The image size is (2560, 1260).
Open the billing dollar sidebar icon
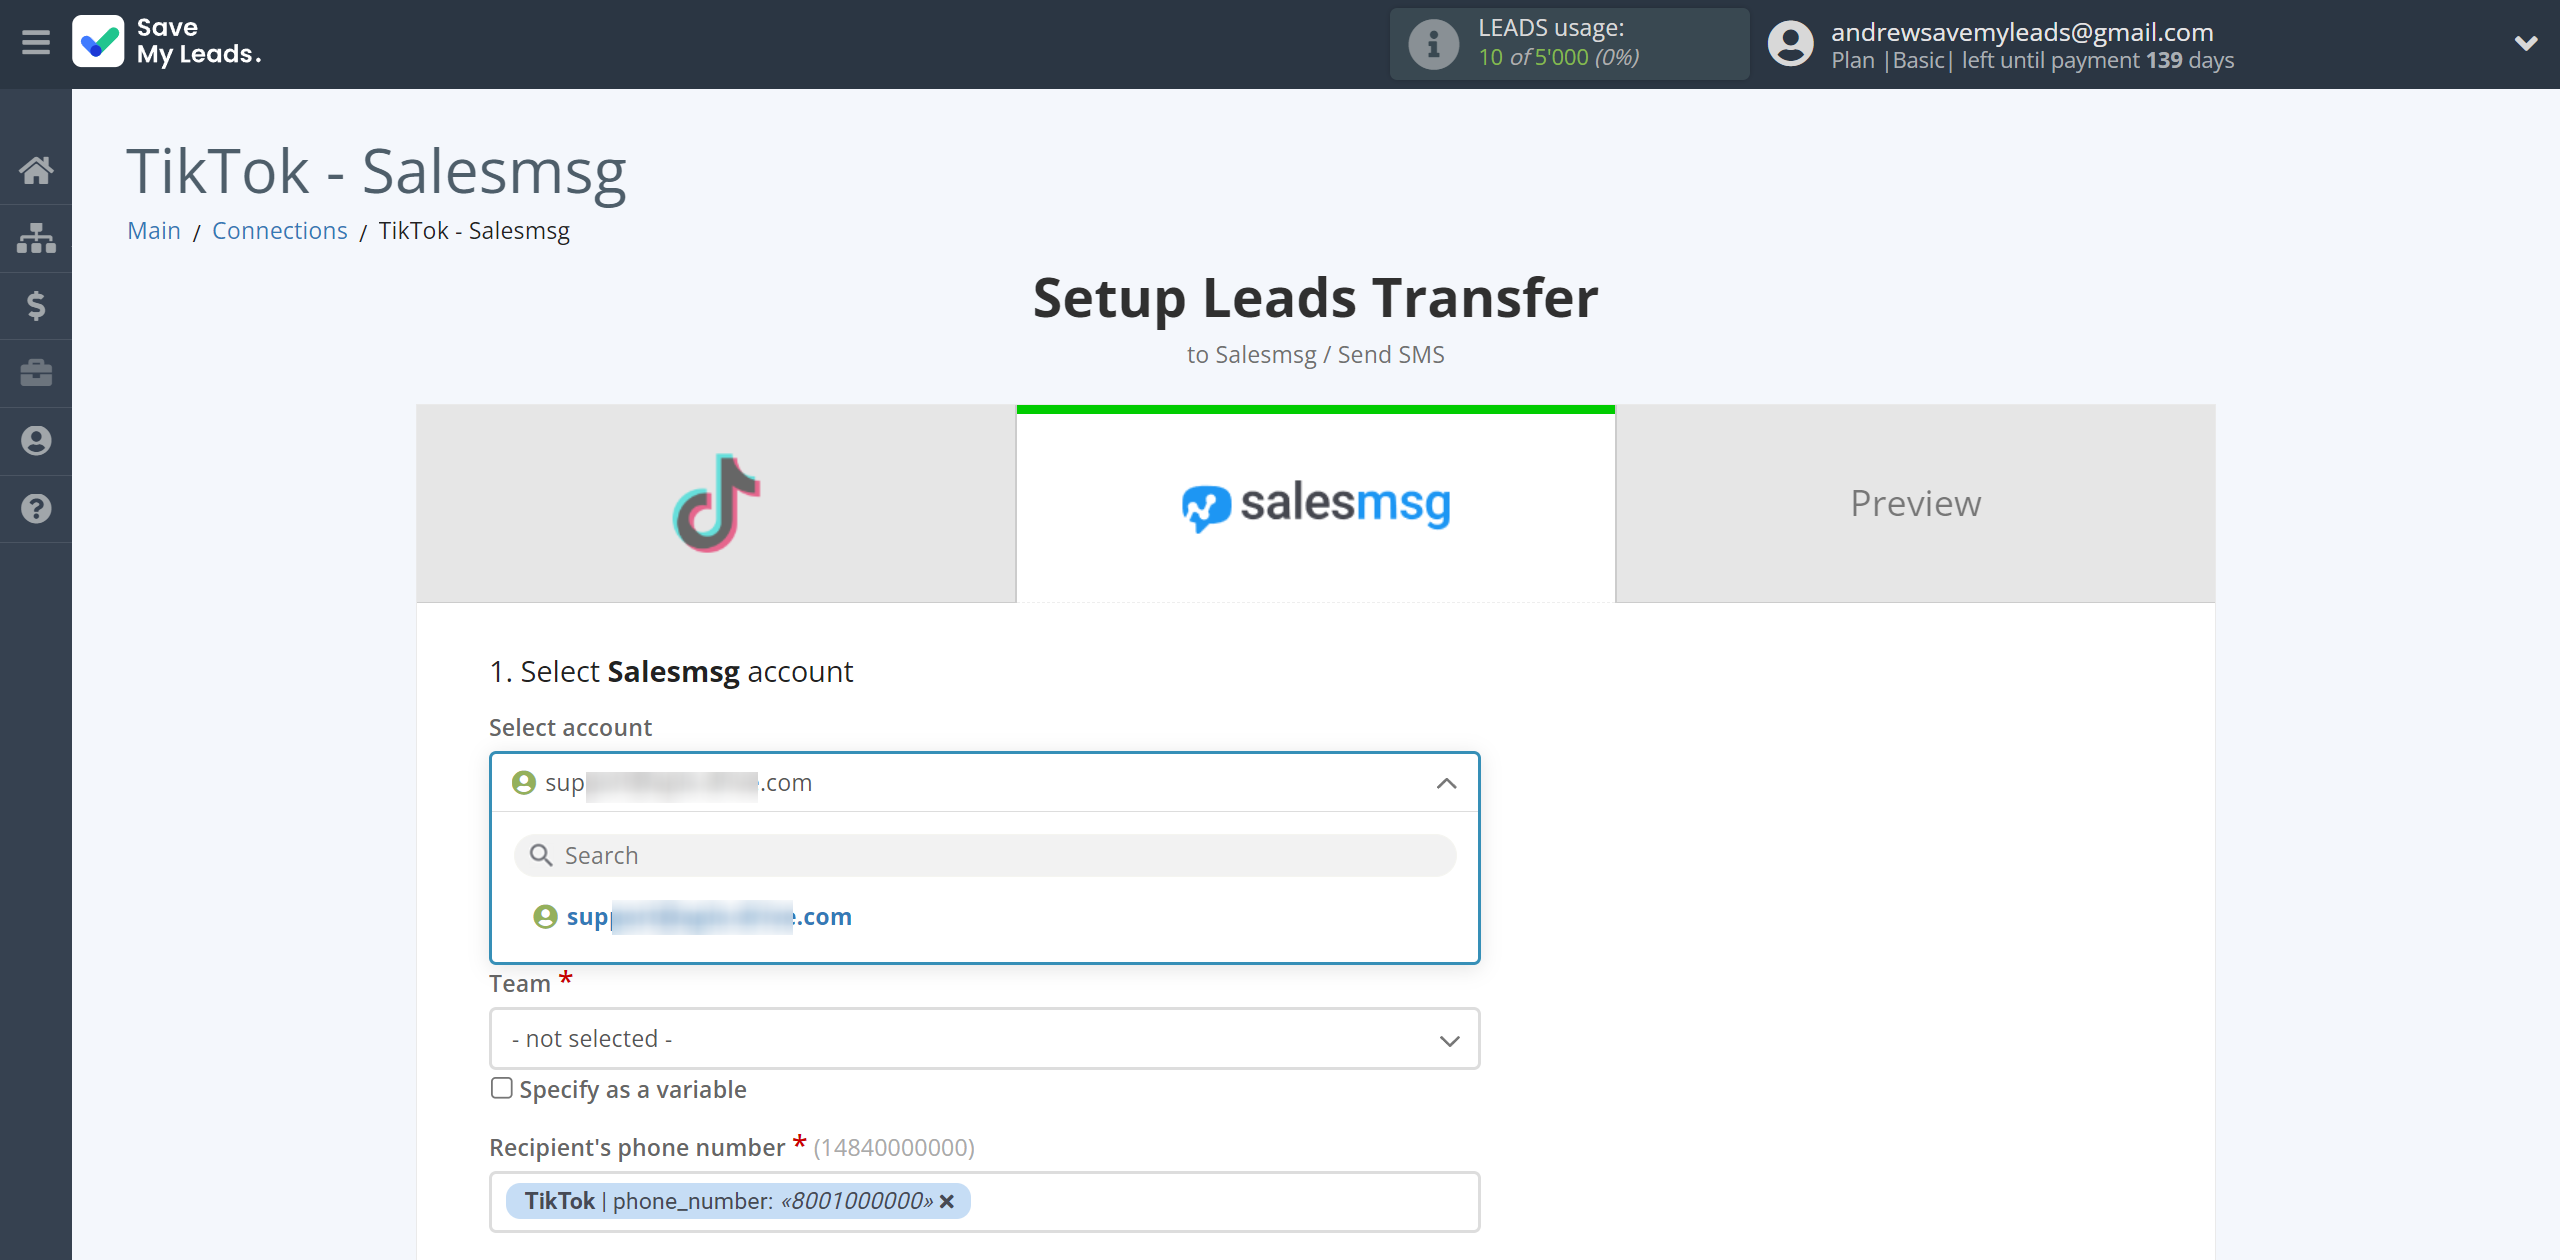pos(36,306)
